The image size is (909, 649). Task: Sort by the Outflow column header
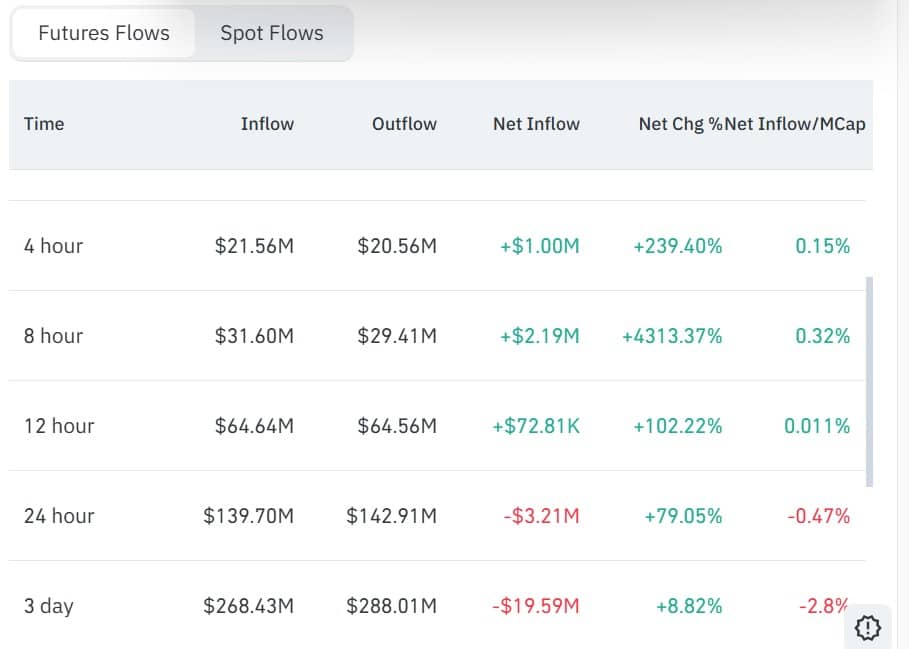tap(404, 124)
